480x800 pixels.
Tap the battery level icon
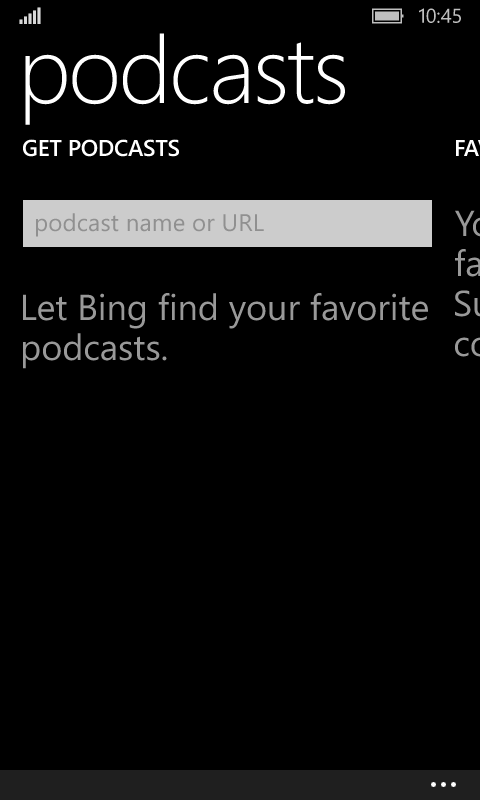coord(387,16)
